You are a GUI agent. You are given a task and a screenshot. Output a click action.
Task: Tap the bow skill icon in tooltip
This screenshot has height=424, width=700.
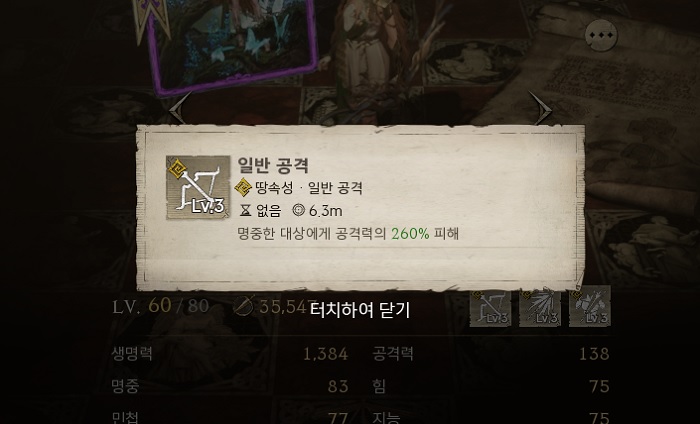click(x=198, y=187)
